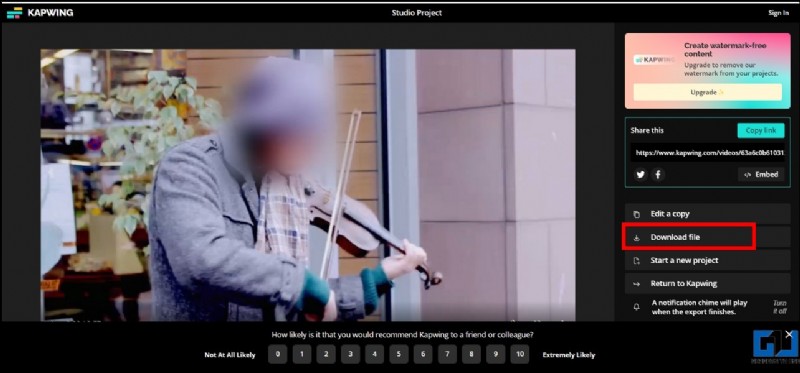Screen dimensions: 800x373
Task: Click the 'Not At All Likely' label
Action: click(230, 355)
